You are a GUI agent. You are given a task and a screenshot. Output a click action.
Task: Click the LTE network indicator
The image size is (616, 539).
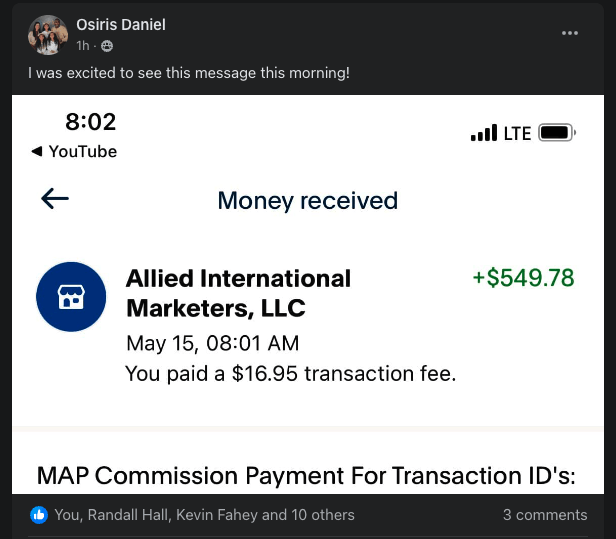point(517,133)
